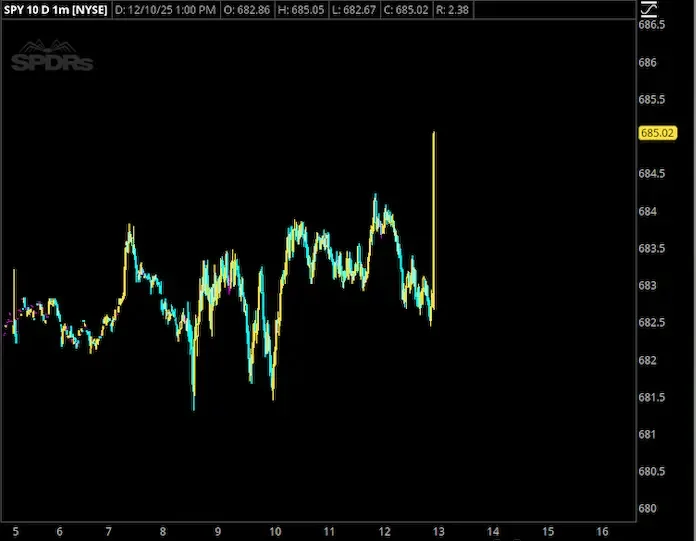This screenshot has width=696, height=541.
Task: Click the 684 price axis label
Action: coord(647,211)
